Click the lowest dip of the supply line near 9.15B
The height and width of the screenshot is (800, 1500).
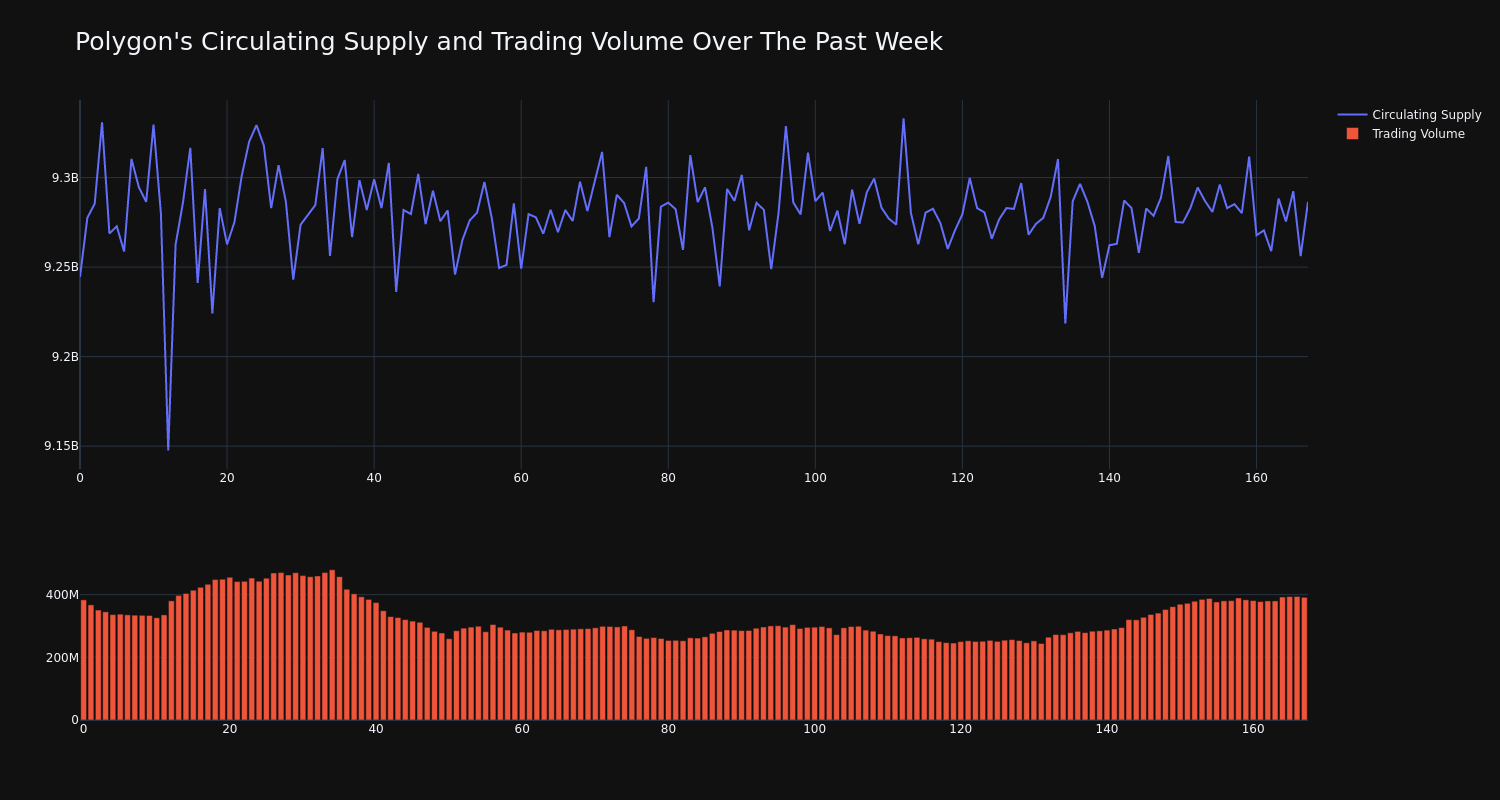(168, 449)
